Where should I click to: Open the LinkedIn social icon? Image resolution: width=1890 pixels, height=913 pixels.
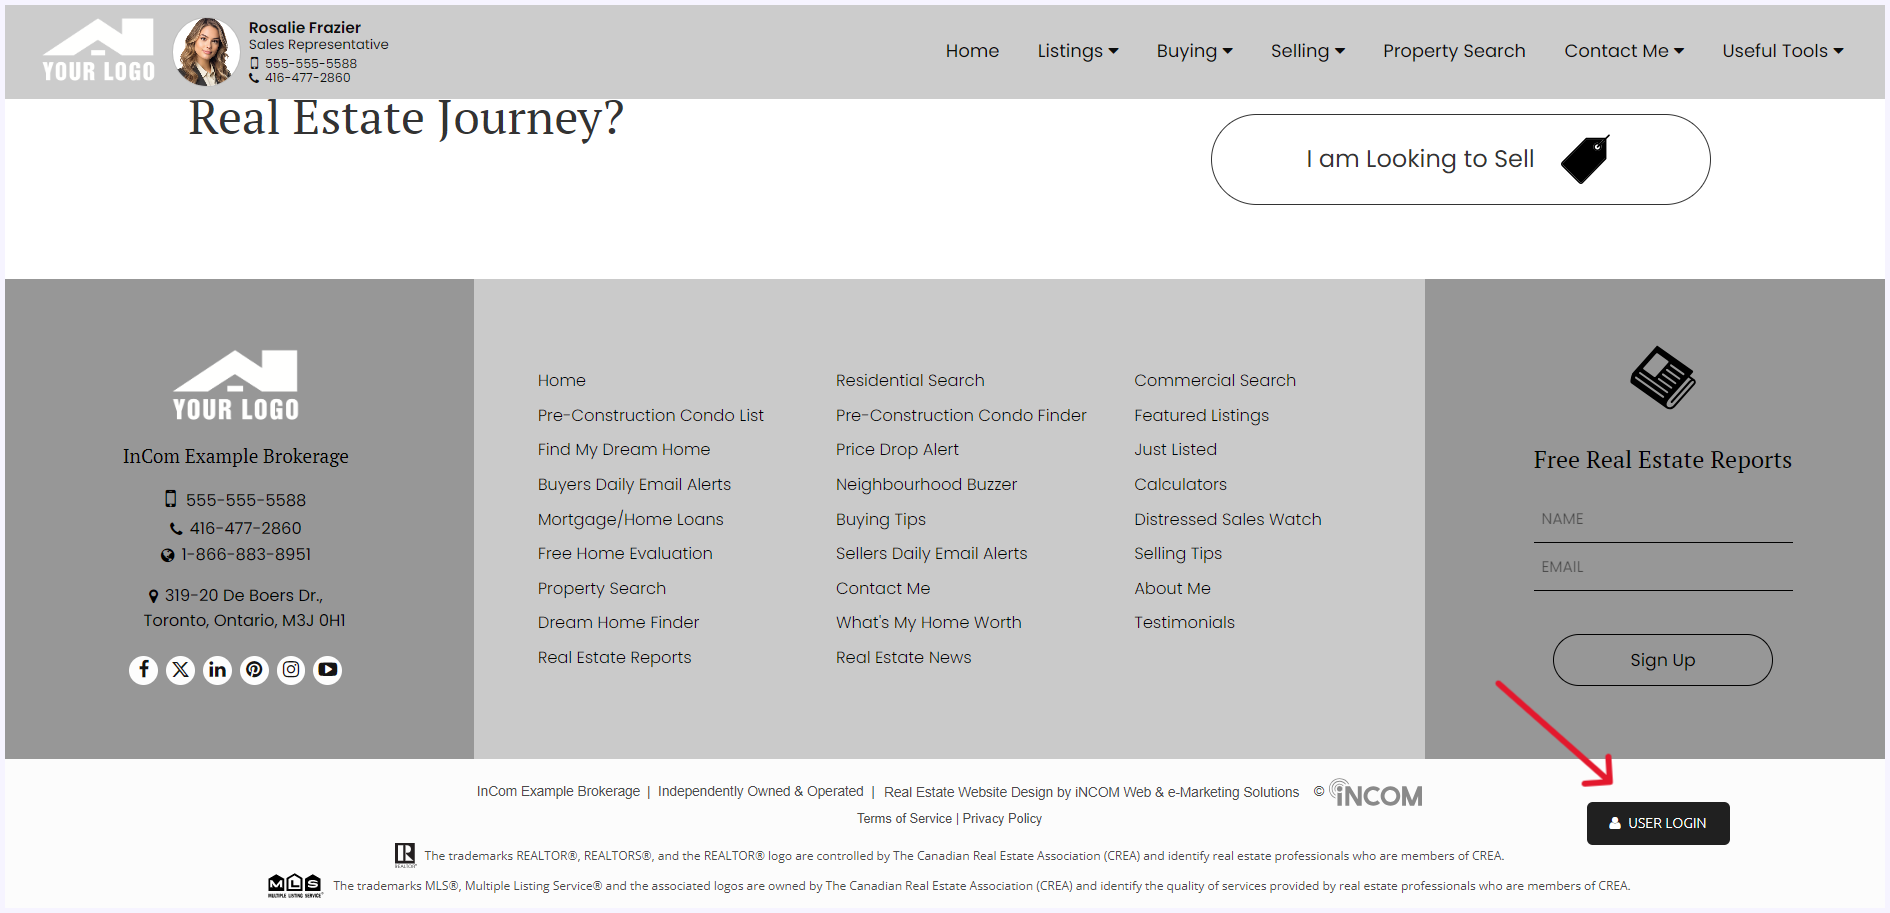point(217,670)
